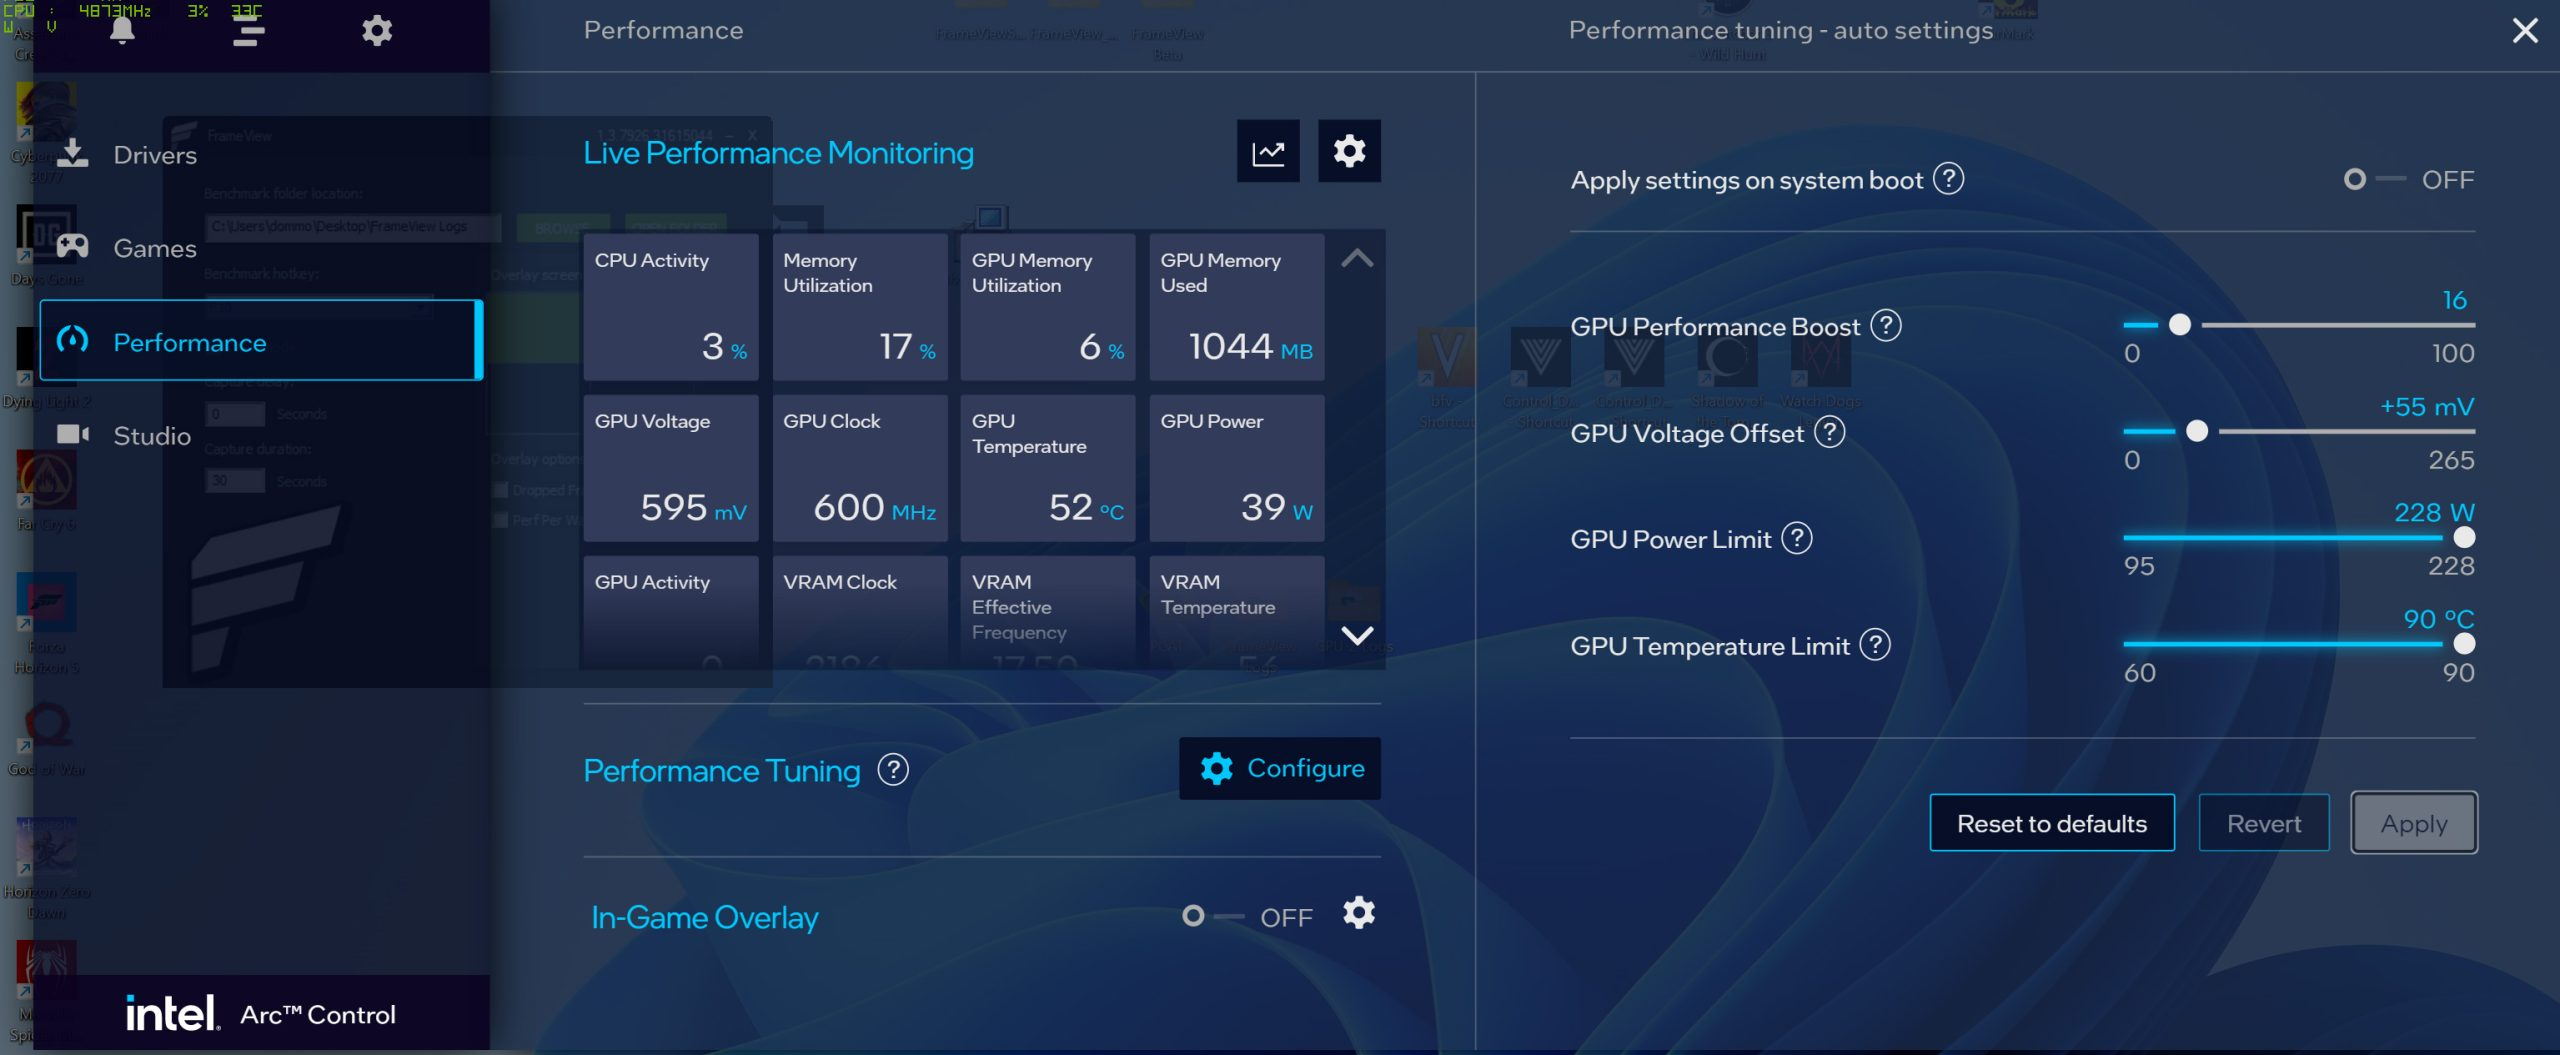Viewport: 2560px width, 1055px height.
Task: Click the hamburger menu icon at top
Action: tap(248, 30)
